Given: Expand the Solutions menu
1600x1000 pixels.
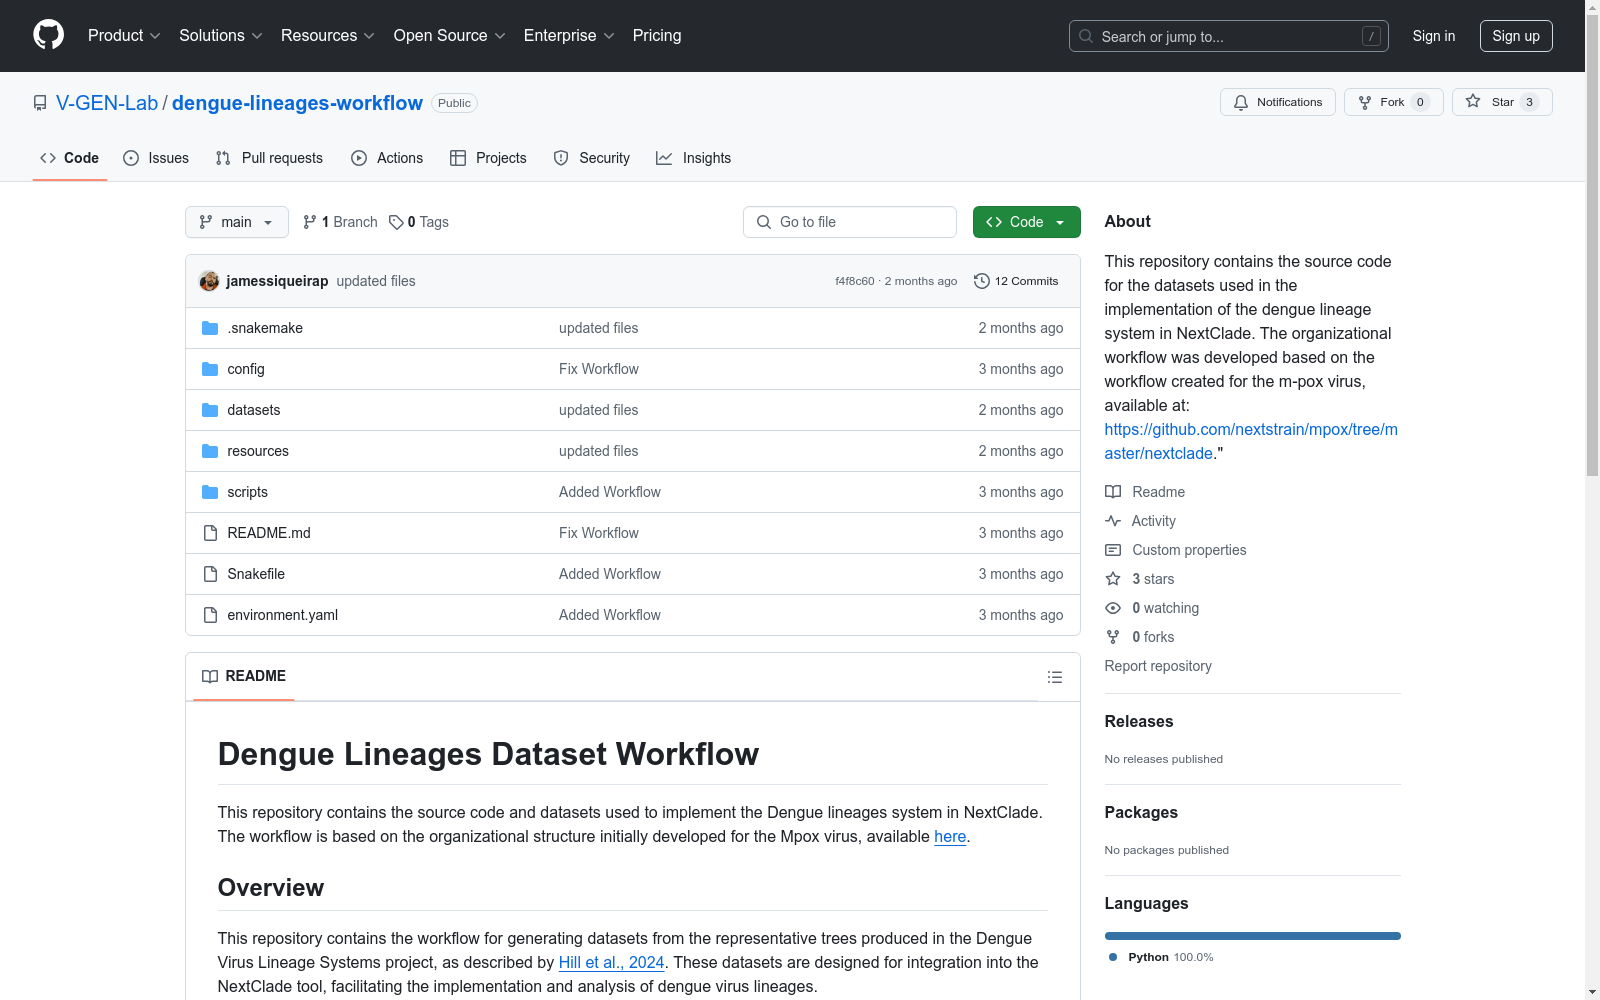Looking at the screenshot, I should coord(221,35).
